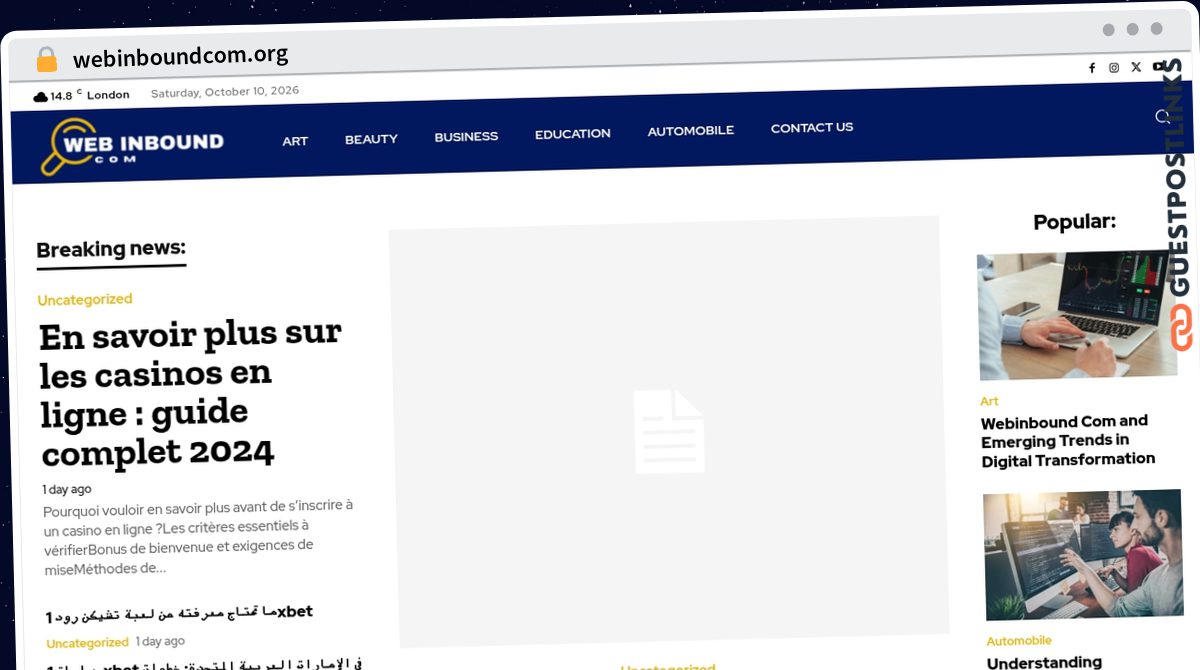
Task: Open the trading laptop thumbnail in Popular
Action: click(x=1078, y=314)
